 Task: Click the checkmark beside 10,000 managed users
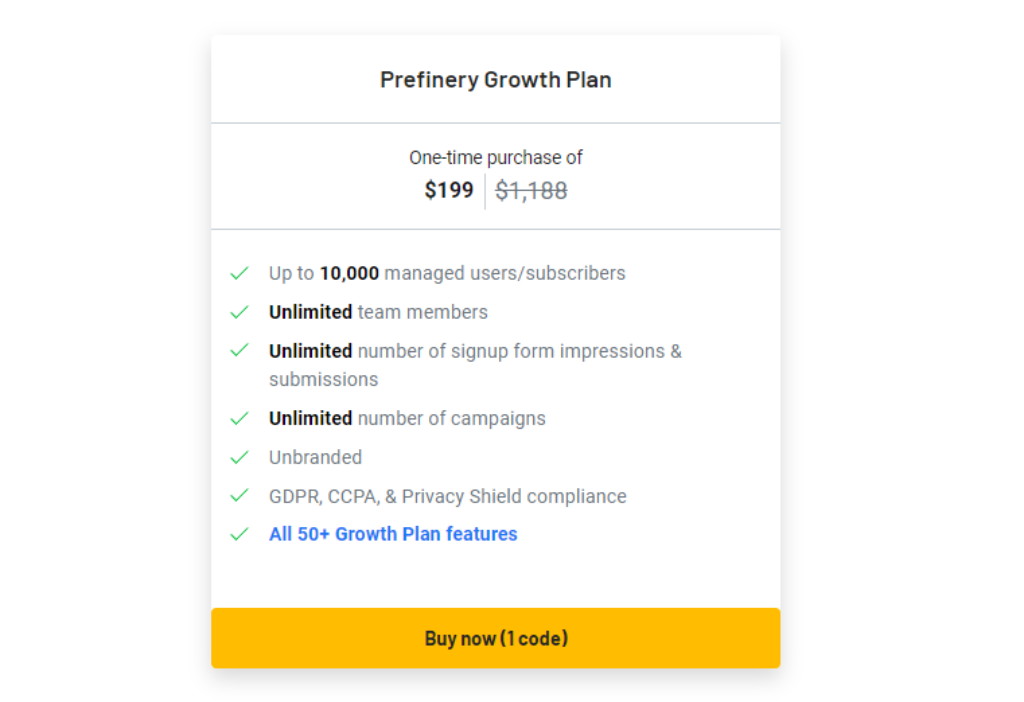[x=239, y=273]
